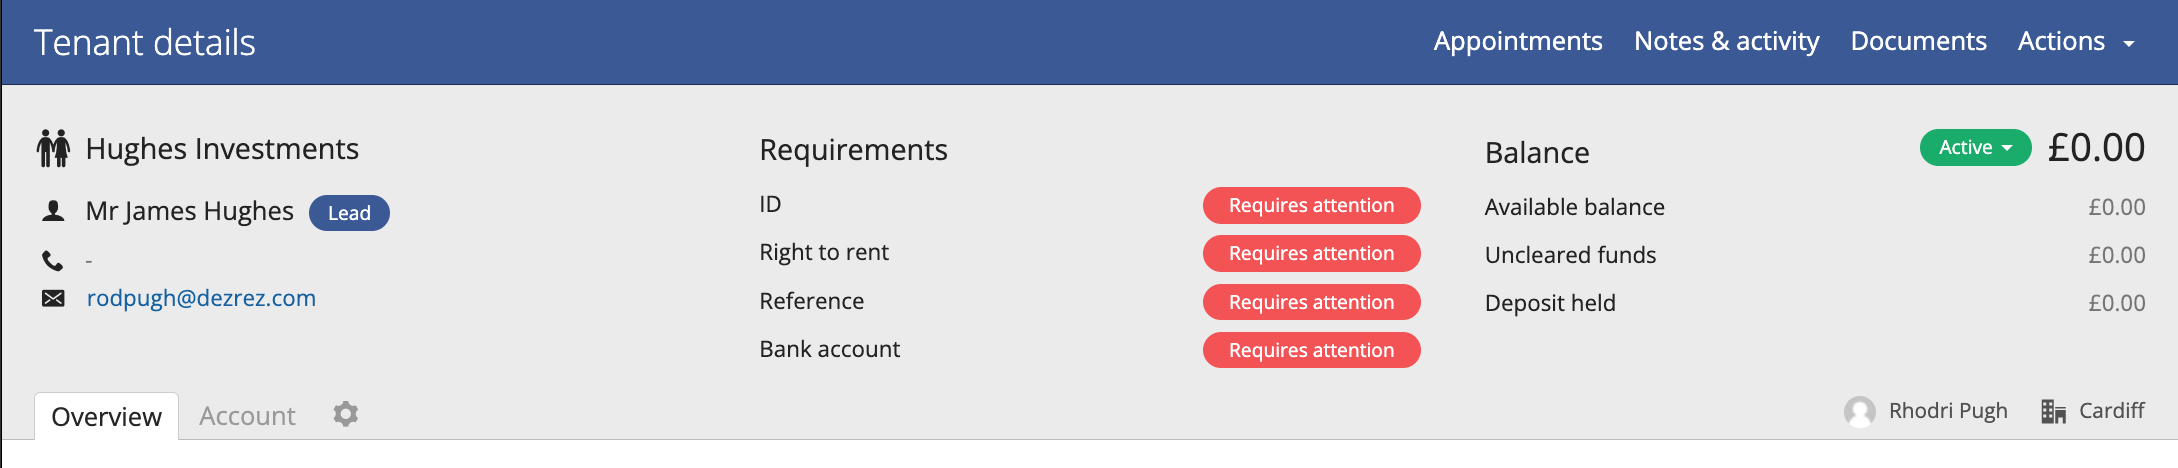This screenshot has width=2178, height=468.
Task: Click the email envelope icon
Action: tap(53, 298)
